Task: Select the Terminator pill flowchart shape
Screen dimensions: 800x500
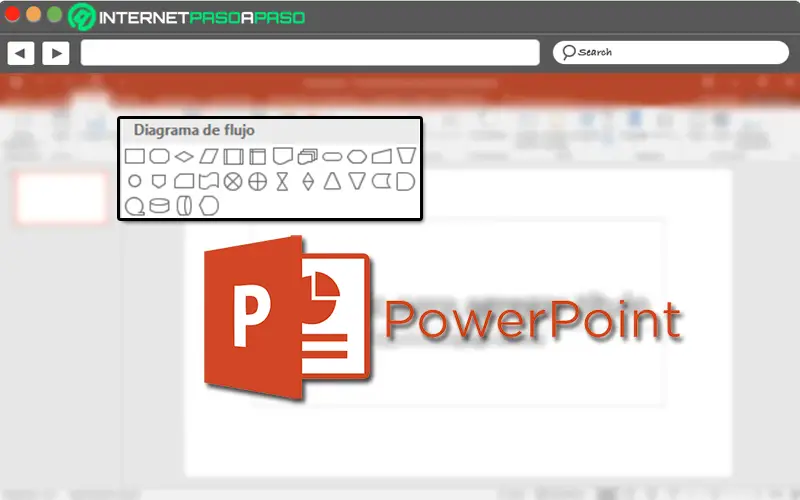Action: [332, 157]
